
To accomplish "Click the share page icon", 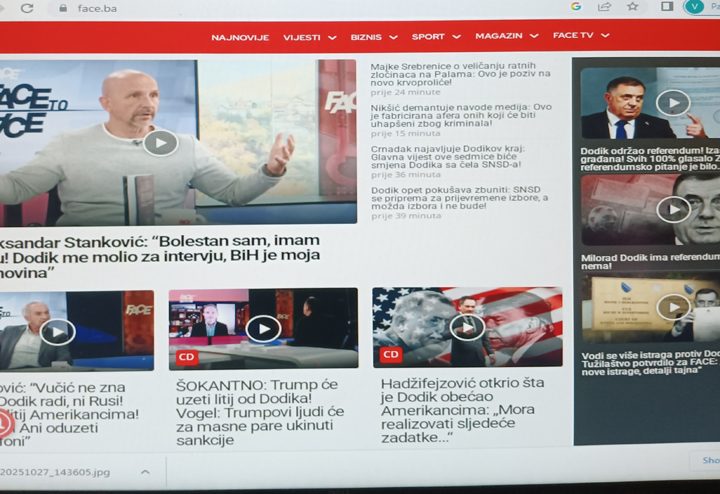I will [x=604, y=6].
